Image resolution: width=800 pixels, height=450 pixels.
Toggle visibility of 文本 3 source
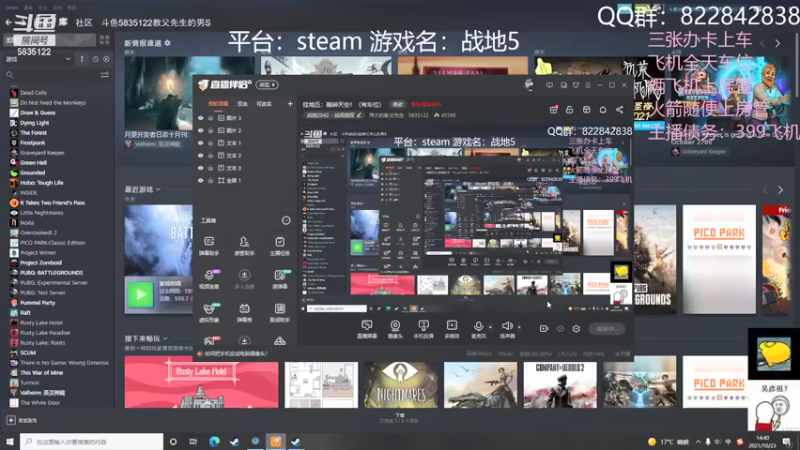point(201,168)
